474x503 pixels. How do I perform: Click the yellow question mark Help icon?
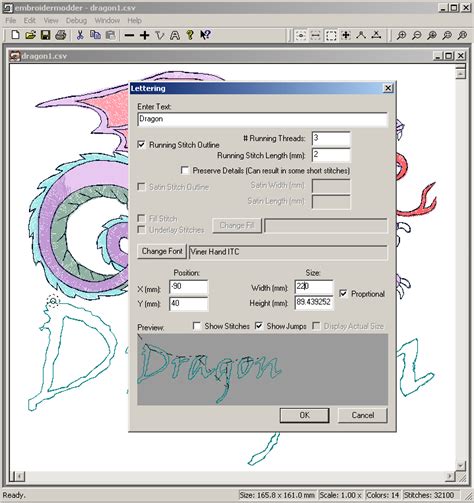point(190,35)
